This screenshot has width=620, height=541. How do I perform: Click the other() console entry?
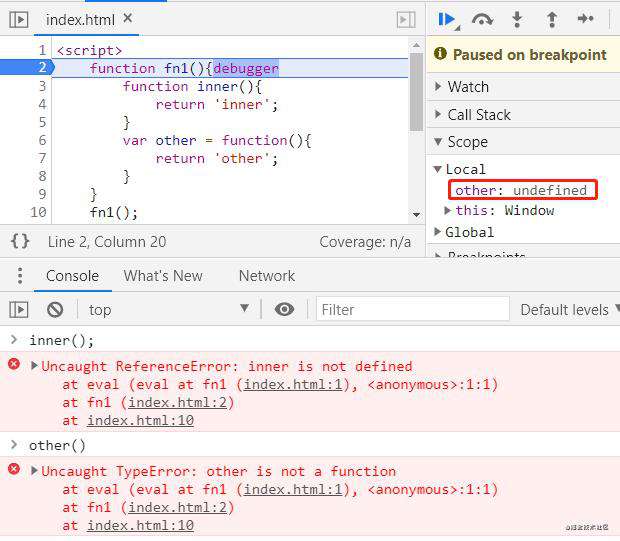[57, 446]
